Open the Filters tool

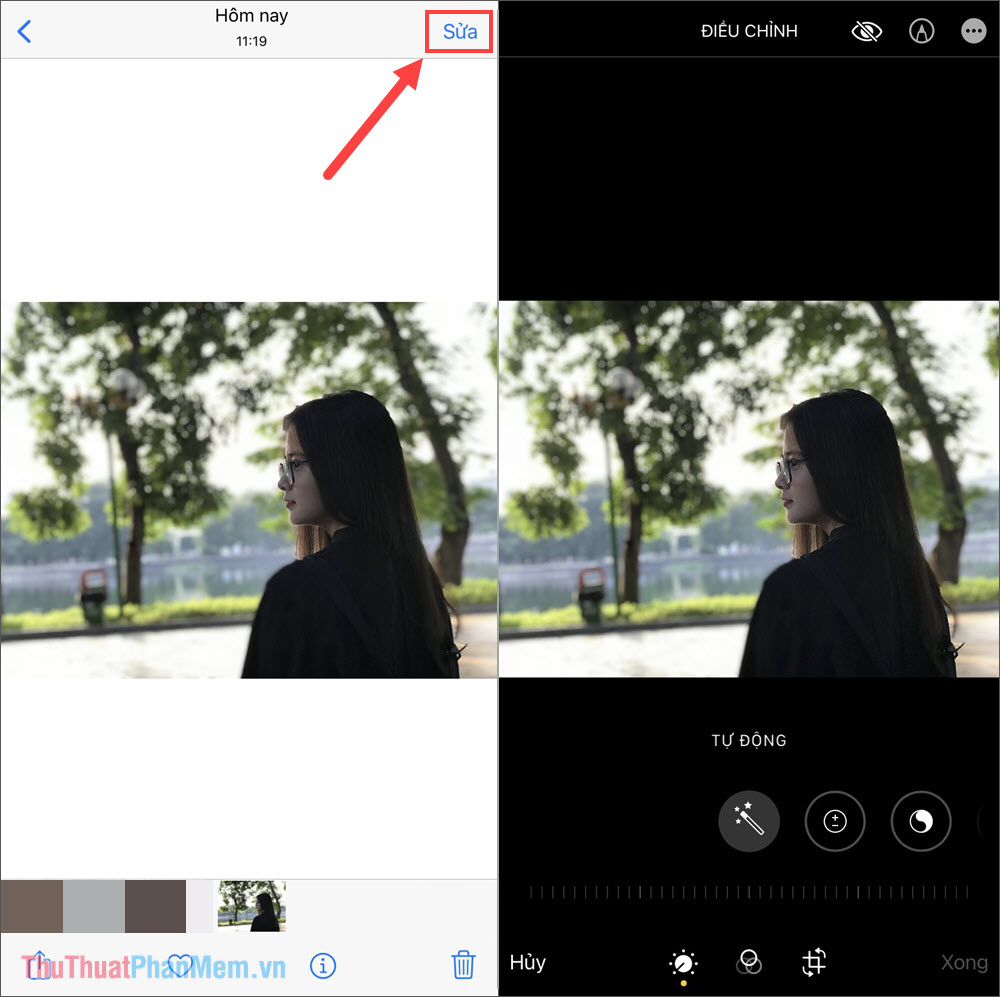click(x=748, y=963)
